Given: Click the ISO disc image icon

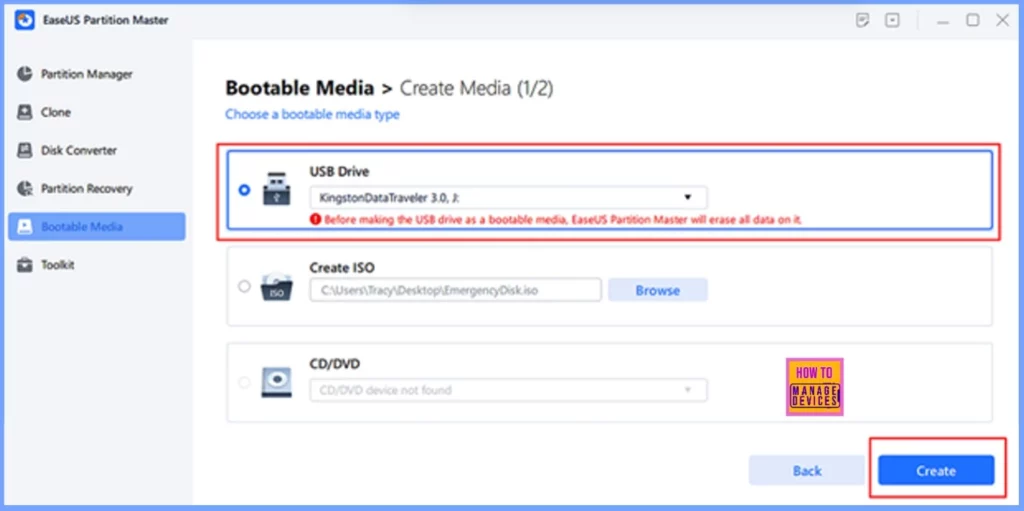Looking at the screenshot, I should pos(276,286).
